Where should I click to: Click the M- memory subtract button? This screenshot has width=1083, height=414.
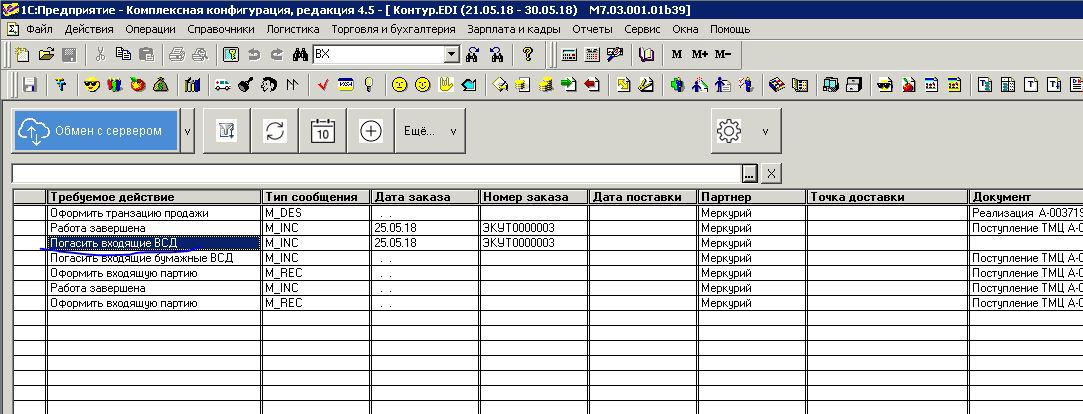[x=722, y=55]
